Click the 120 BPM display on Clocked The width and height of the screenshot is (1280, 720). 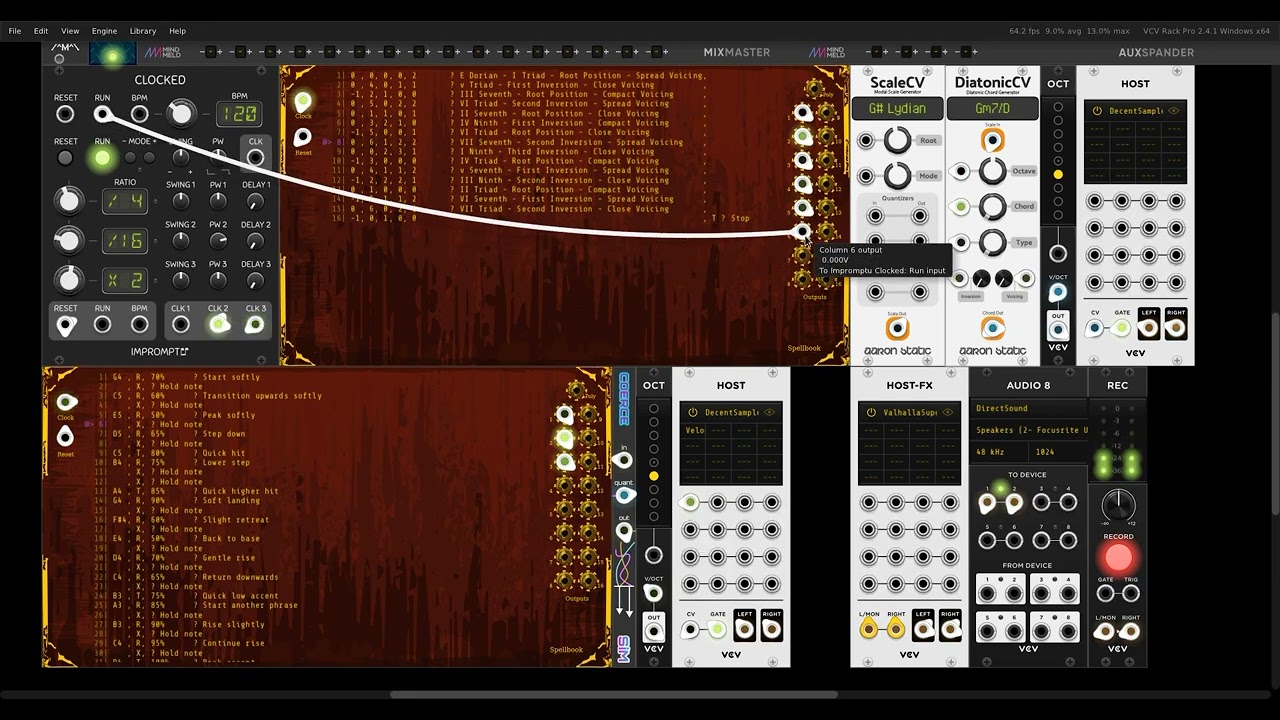pyautogui.click(x=239, y=114)
